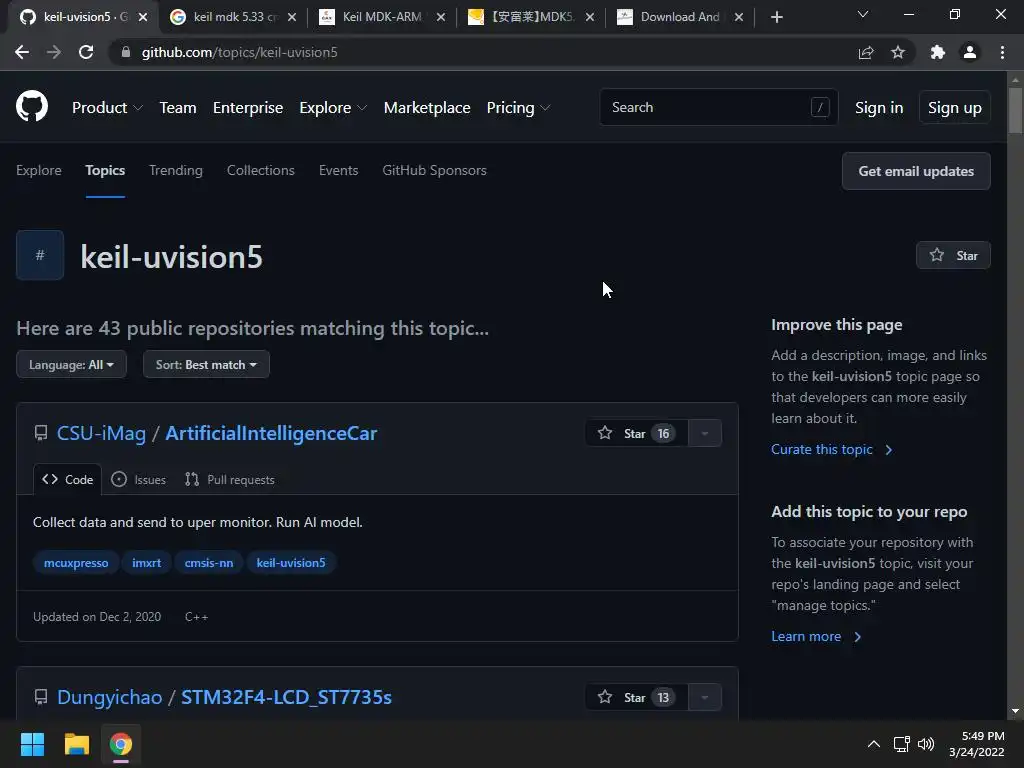Viewport: 1024px width, 768px height.
Task: Open File Explorer from taskbar
Action: point(76,744)
